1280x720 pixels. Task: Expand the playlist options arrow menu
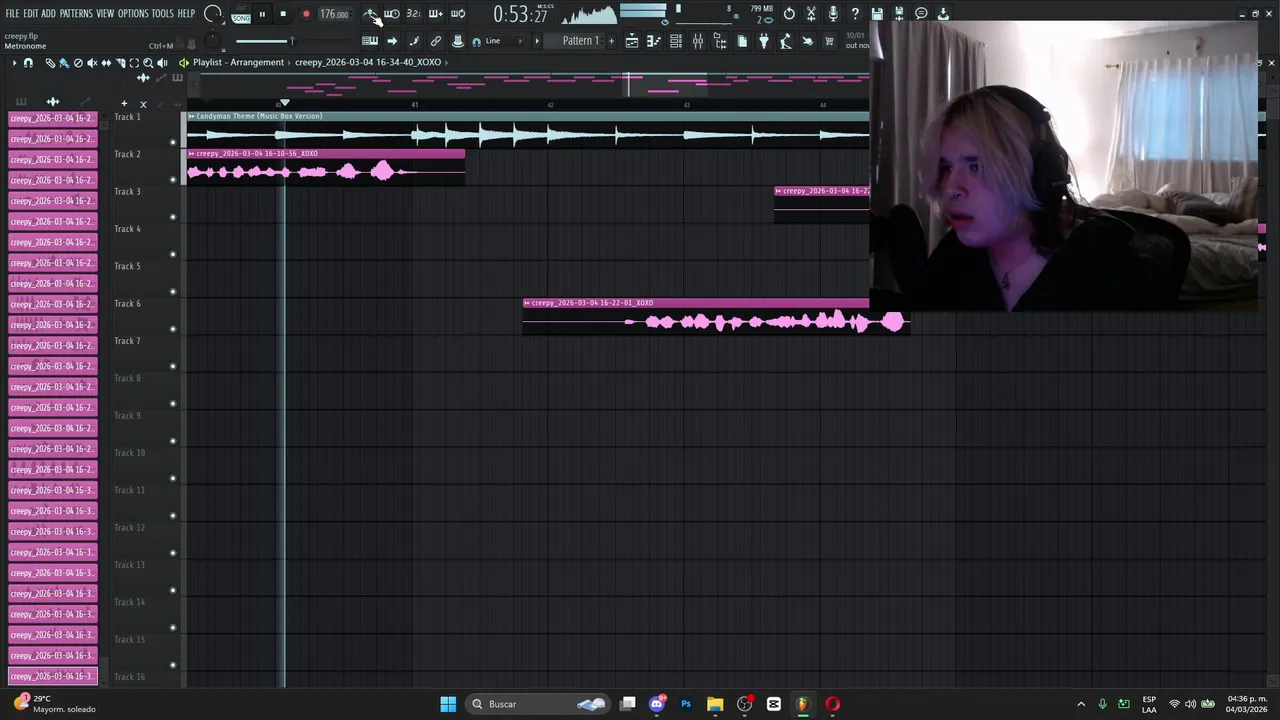point(14,63)
